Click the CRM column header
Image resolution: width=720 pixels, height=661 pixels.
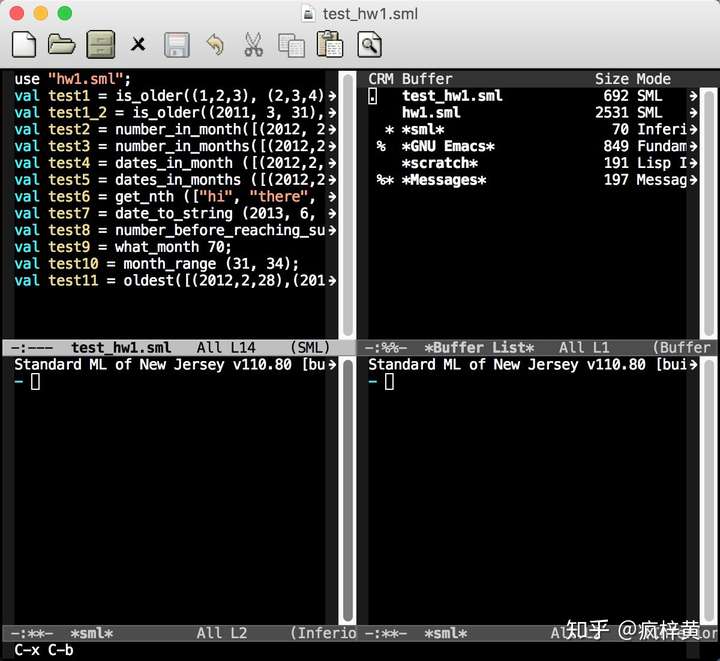point(381,79)
